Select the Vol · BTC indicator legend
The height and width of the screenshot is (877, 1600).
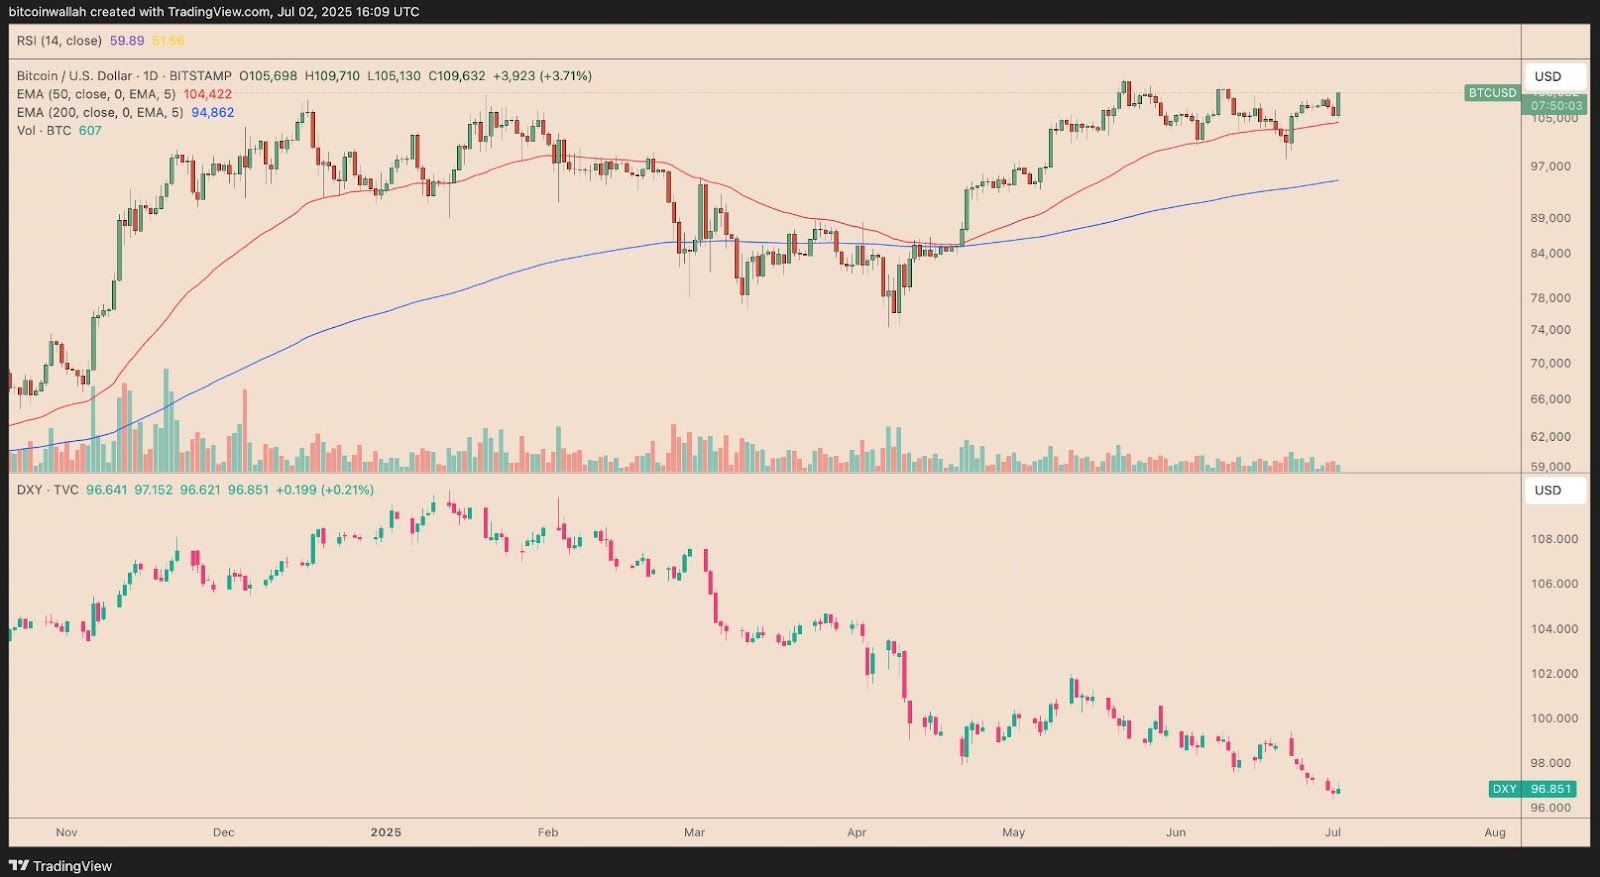pos(44,130)
